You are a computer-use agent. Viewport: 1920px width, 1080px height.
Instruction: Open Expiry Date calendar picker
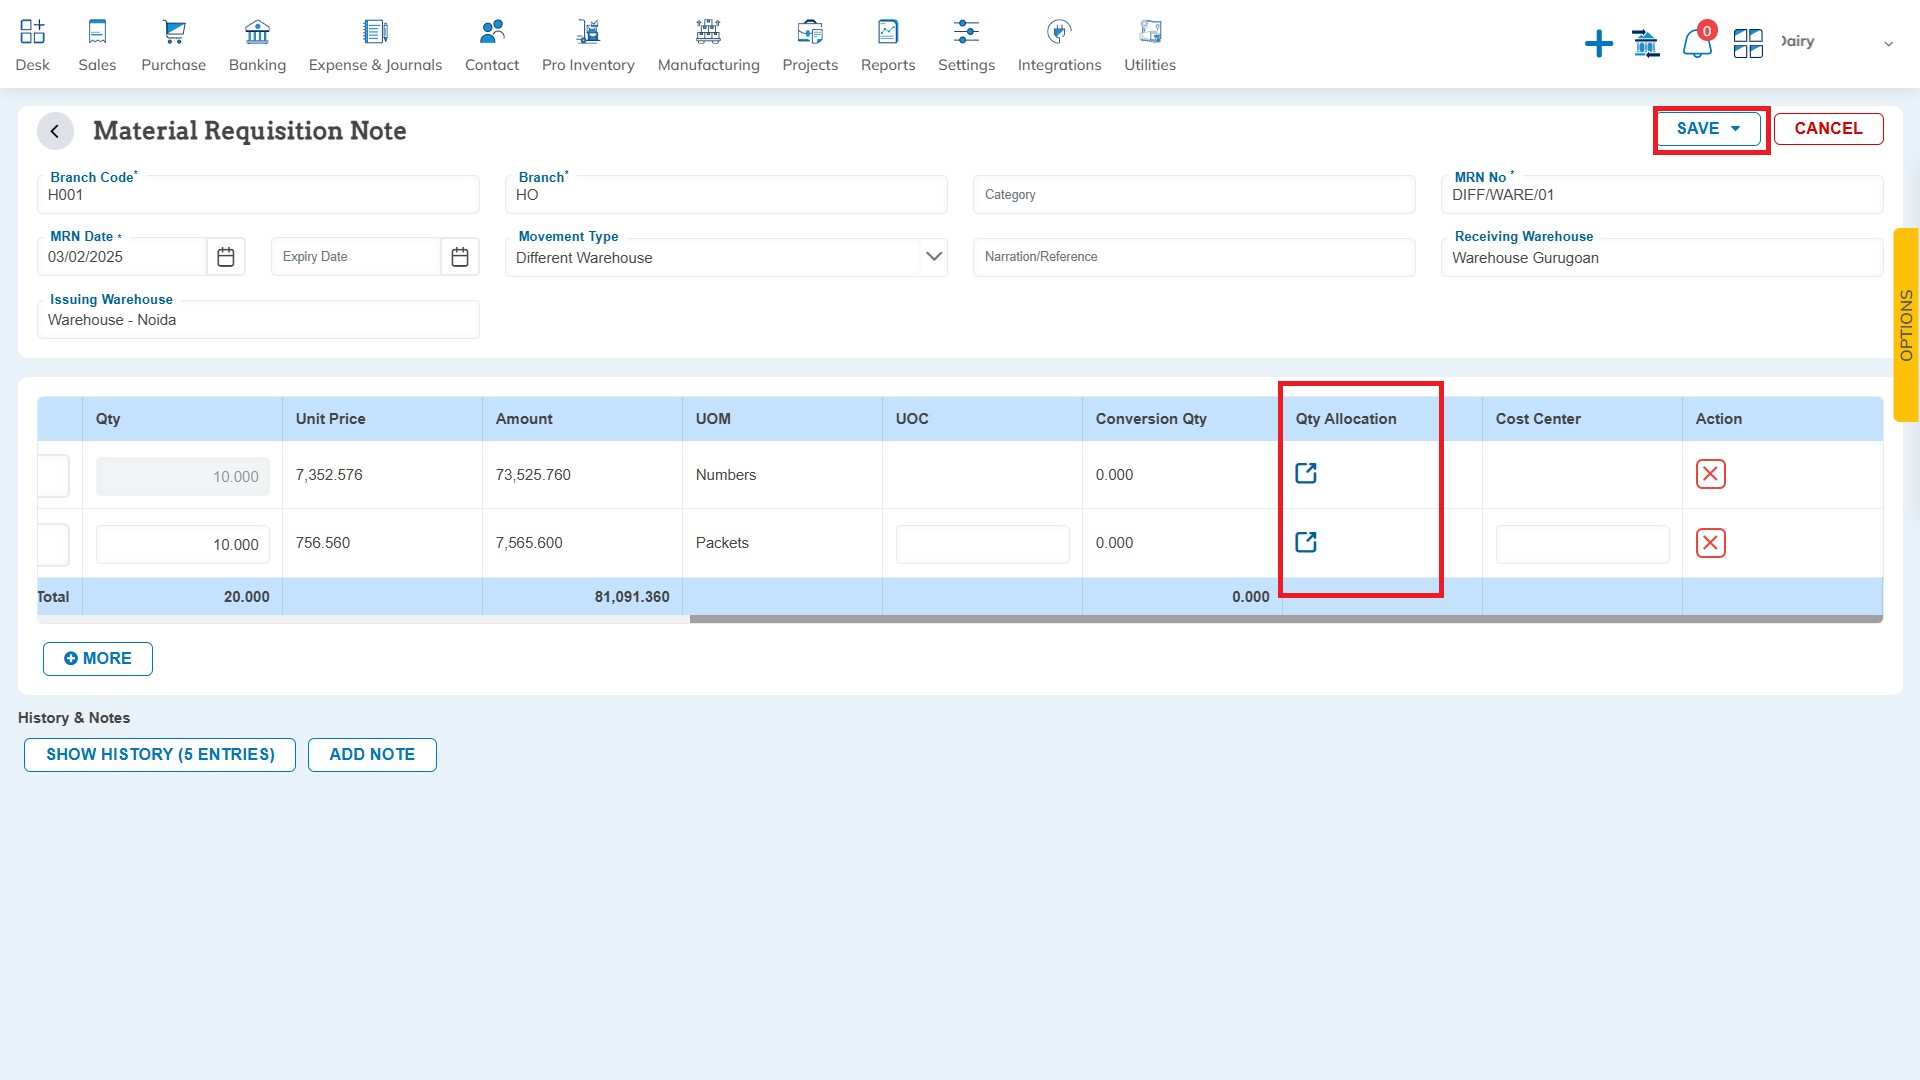[460, 257]
